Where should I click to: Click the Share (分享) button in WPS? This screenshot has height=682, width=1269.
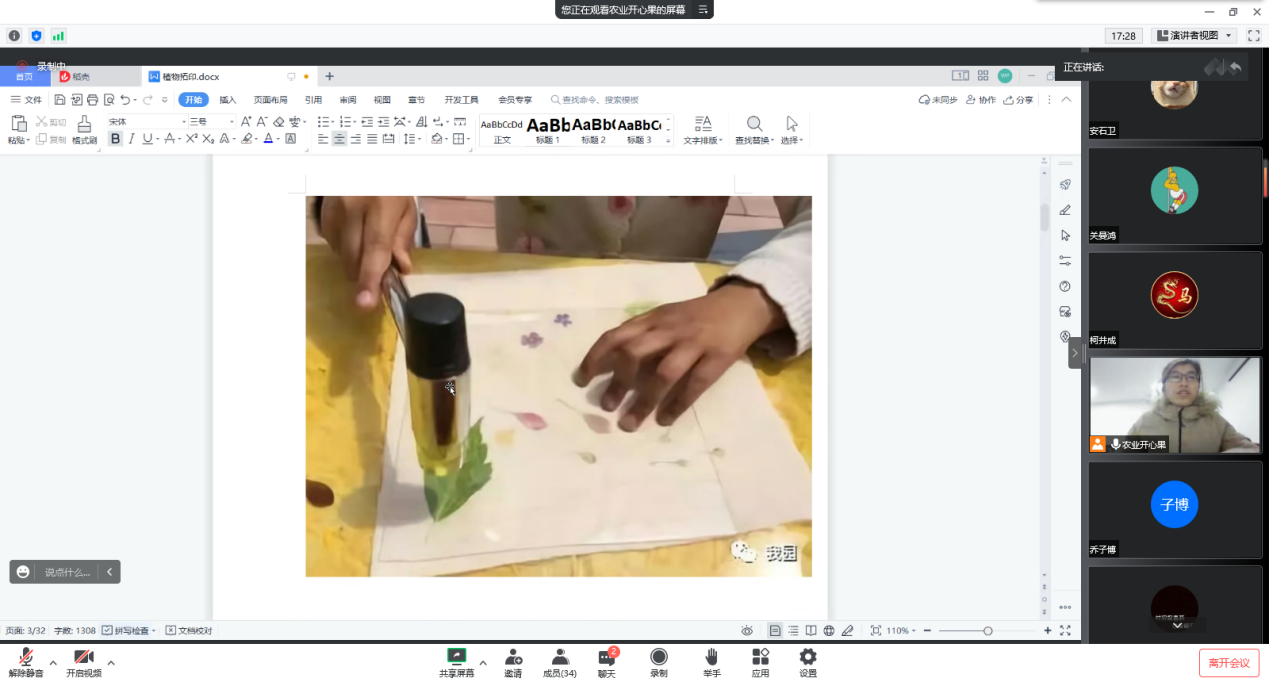(1019, 100)
